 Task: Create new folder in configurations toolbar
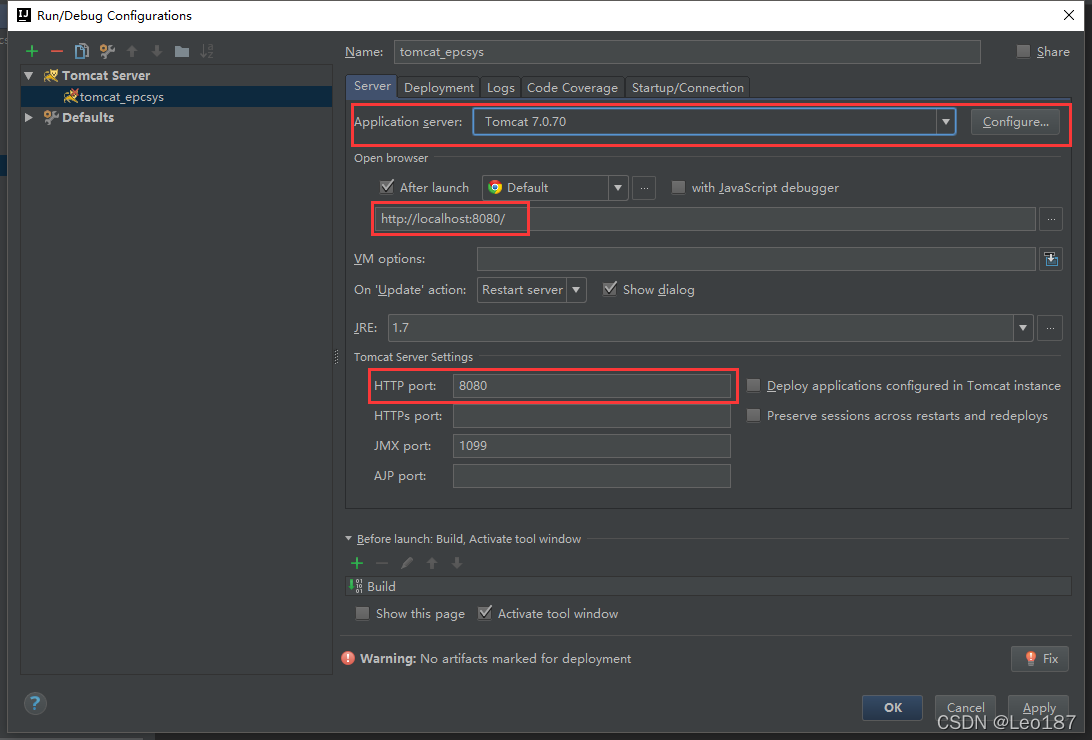(x=182, y=51)
